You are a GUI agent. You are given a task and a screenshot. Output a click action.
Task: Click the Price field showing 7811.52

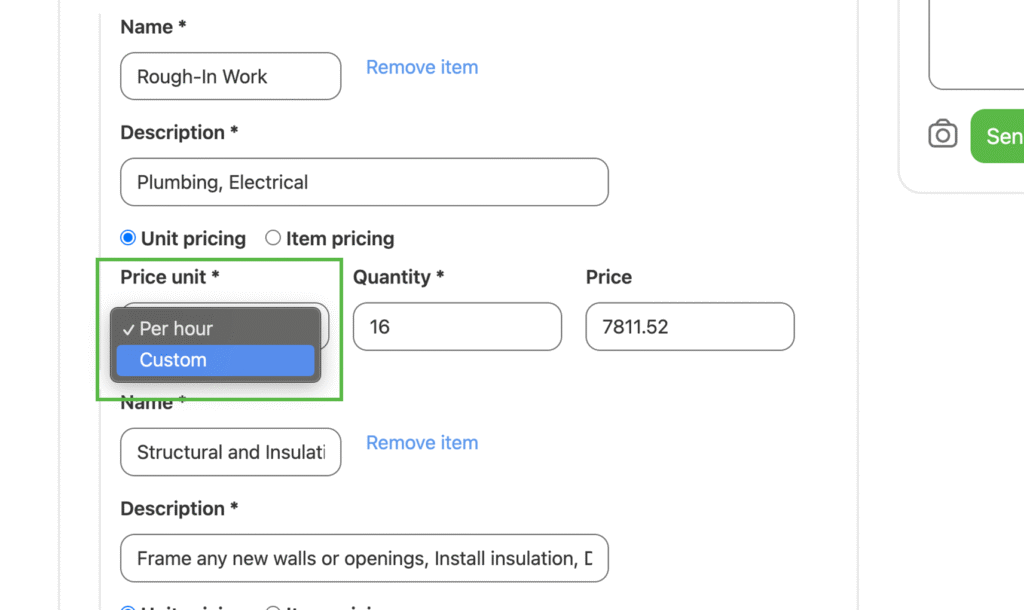(689, 327)
